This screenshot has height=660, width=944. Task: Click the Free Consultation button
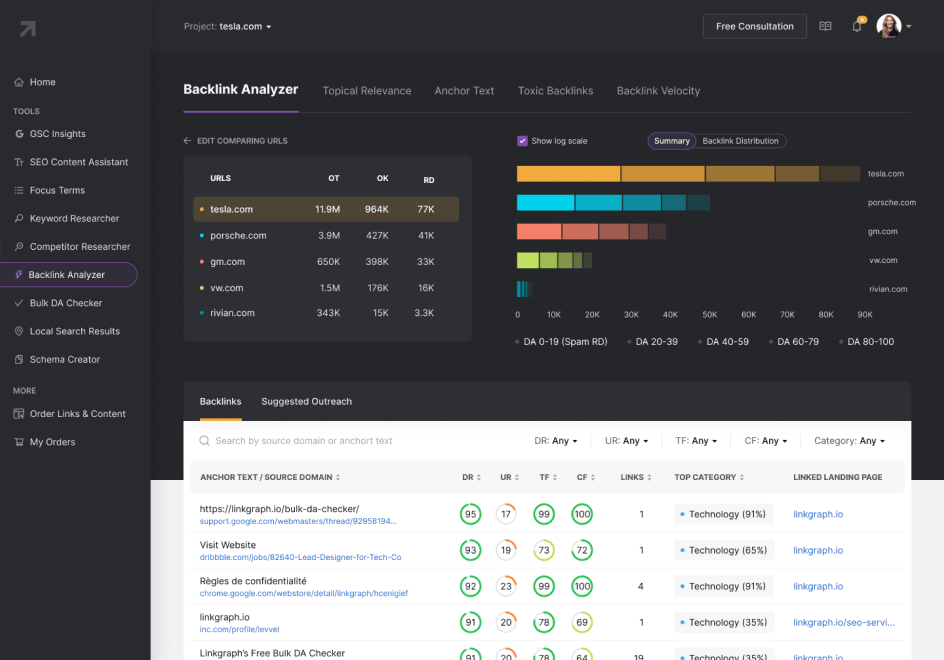754,26
